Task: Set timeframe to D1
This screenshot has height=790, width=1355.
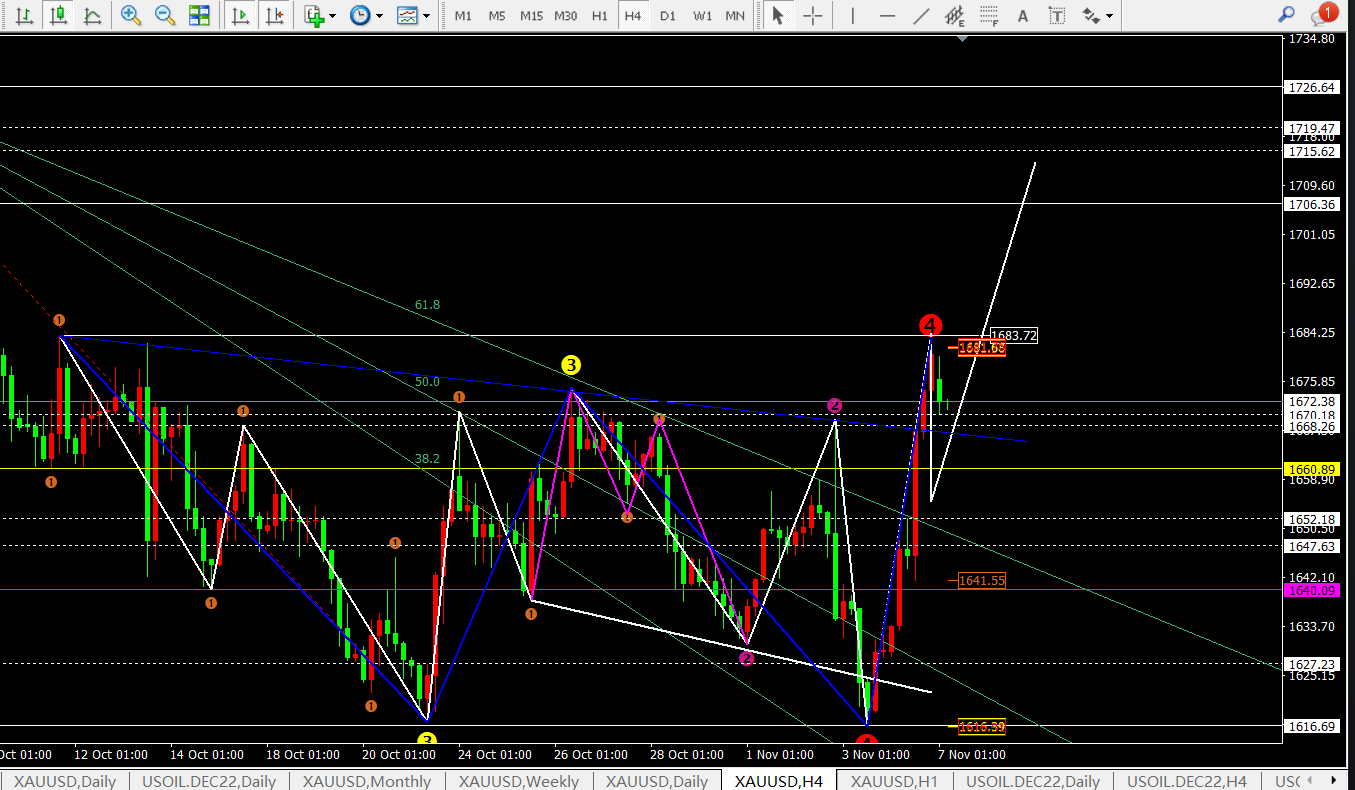Action: click(667, 16)
